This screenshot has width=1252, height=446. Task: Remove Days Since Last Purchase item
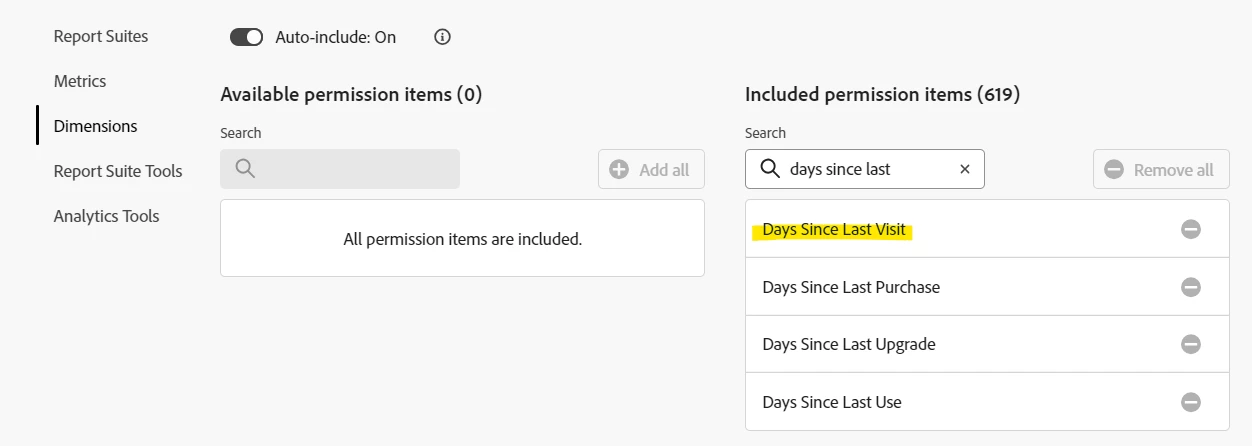1190,287
